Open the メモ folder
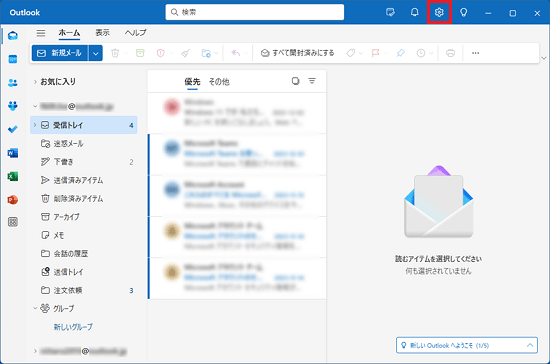The height and width of the screenshot is (364, 550). [84, 235]
